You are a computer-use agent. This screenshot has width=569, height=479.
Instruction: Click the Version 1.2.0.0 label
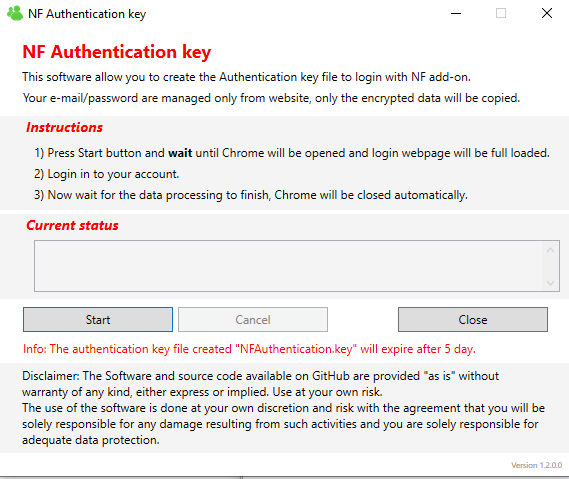[536, 465]
